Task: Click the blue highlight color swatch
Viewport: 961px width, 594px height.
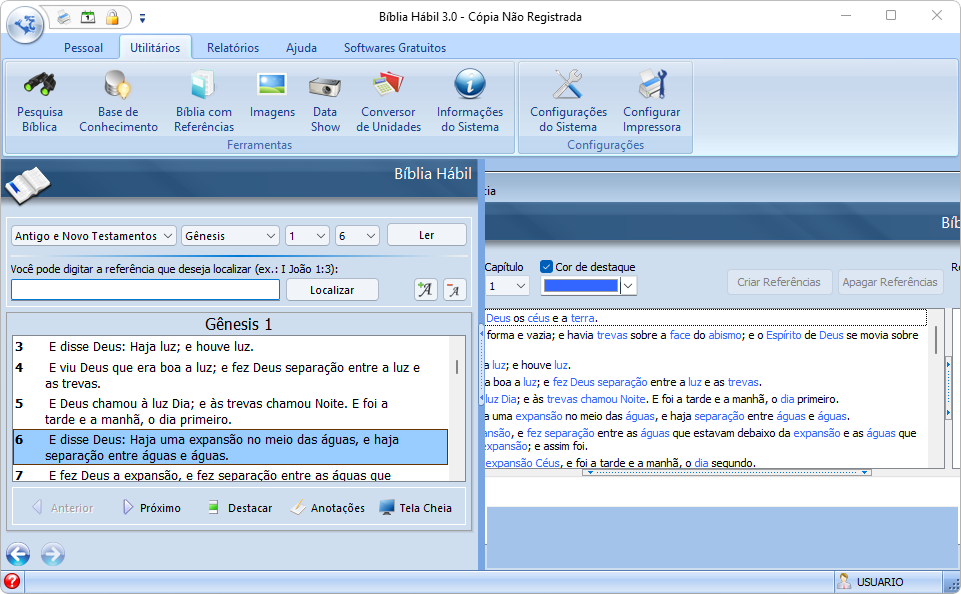Action: click(581, 286)
